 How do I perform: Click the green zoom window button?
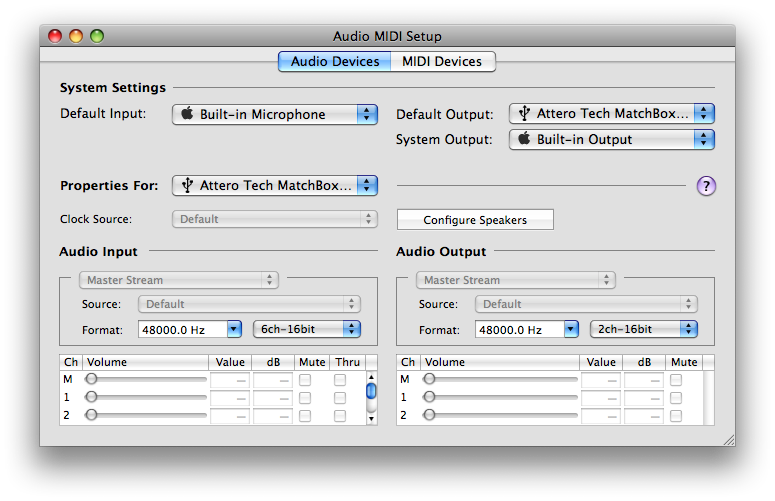(97, 37)
